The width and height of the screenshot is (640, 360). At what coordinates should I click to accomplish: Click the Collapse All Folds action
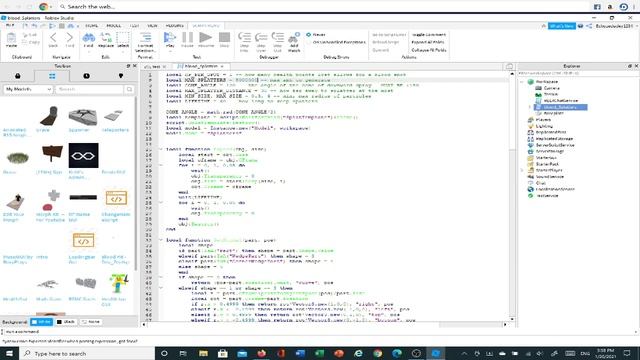429,50
